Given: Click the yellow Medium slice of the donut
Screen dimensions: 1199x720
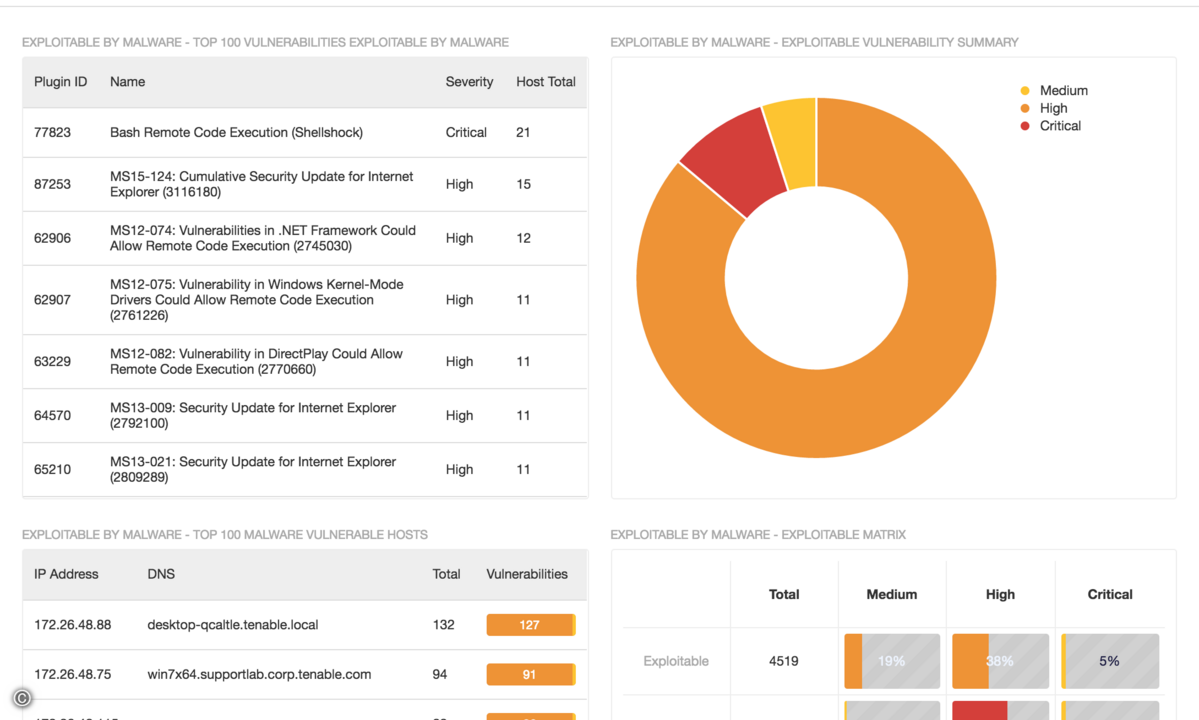Looking at the screenshot, I should [795, 142].
